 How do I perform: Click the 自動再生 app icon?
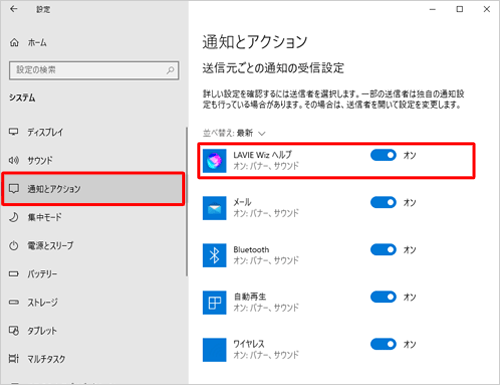tap(214, 303)
